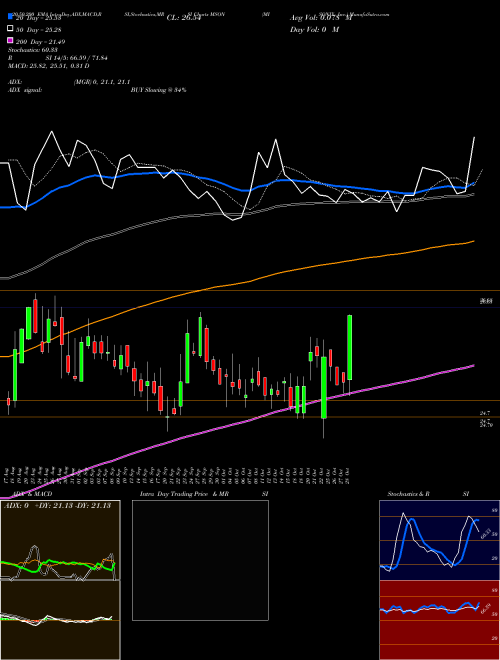Click the 'MACD: 25.82, 25.51, 0.31 D' line
This screenshot has height=660, width=500.
(x=48, y=66)
